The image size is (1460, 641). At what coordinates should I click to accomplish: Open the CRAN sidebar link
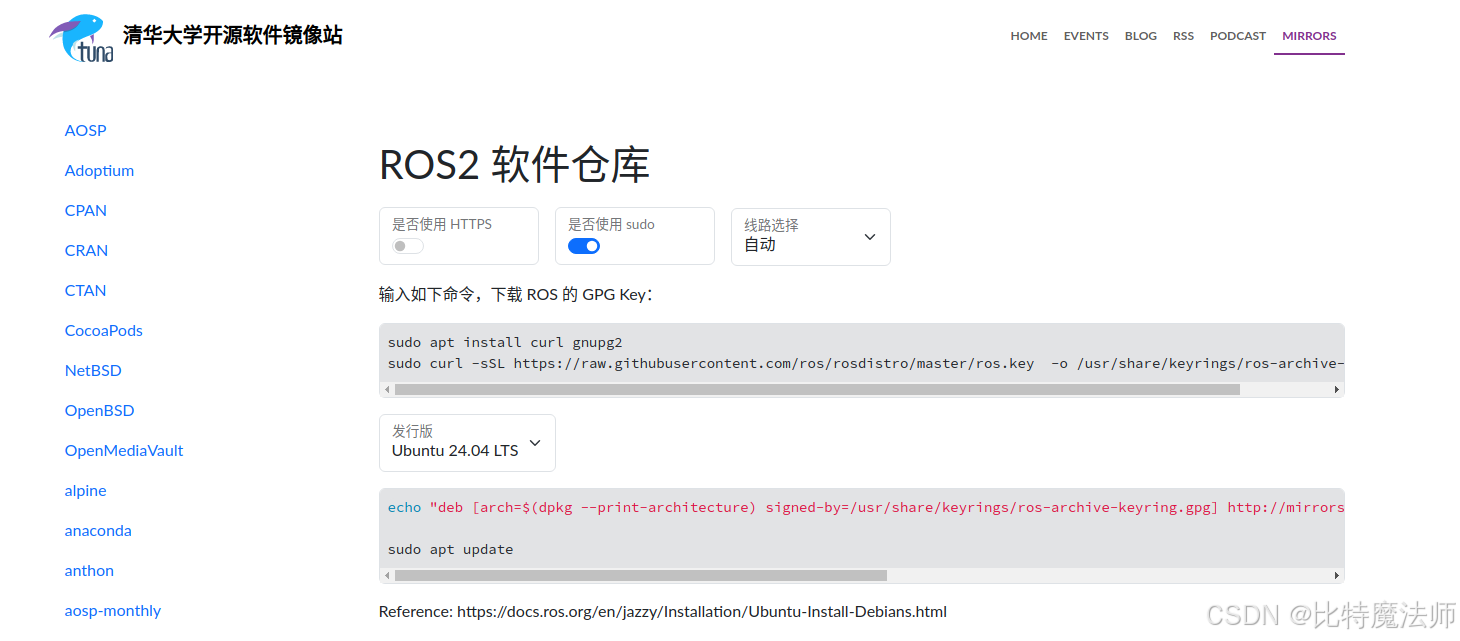coord(86,251)
